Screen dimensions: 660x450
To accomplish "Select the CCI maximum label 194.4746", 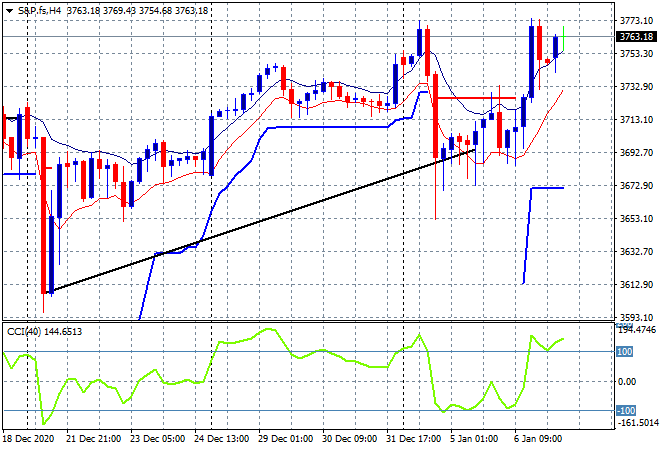I will tap(637, 330).
